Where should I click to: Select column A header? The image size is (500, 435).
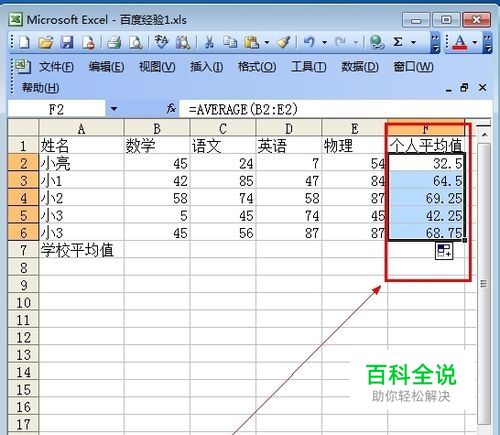pos(81,128)
